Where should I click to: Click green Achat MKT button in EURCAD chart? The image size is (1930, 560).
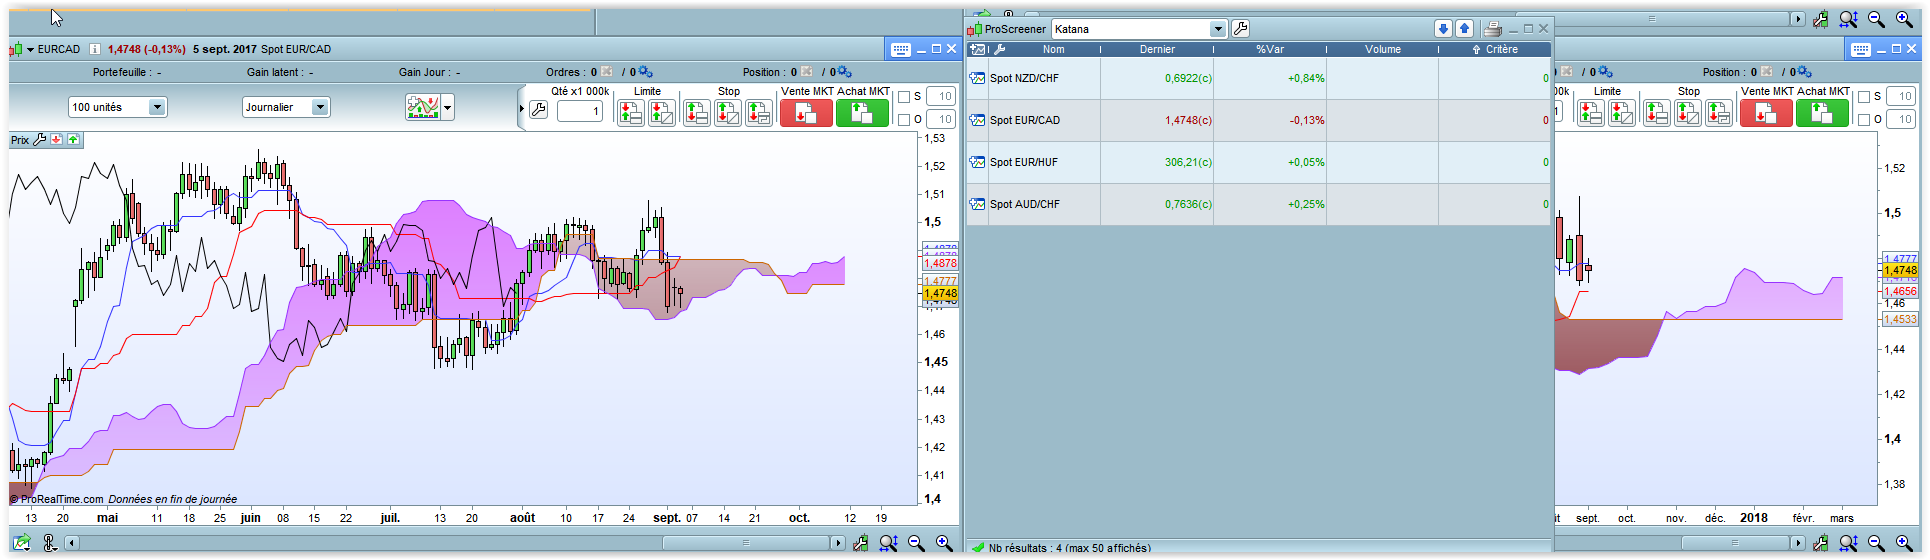pos(862,113)
